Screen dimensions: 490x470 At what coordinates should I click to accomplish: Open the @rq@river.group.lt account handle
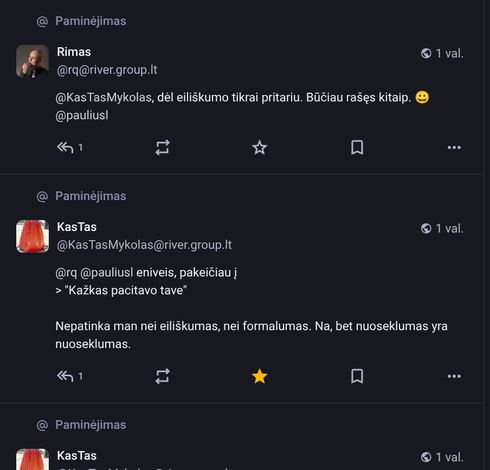pos(107,70)
